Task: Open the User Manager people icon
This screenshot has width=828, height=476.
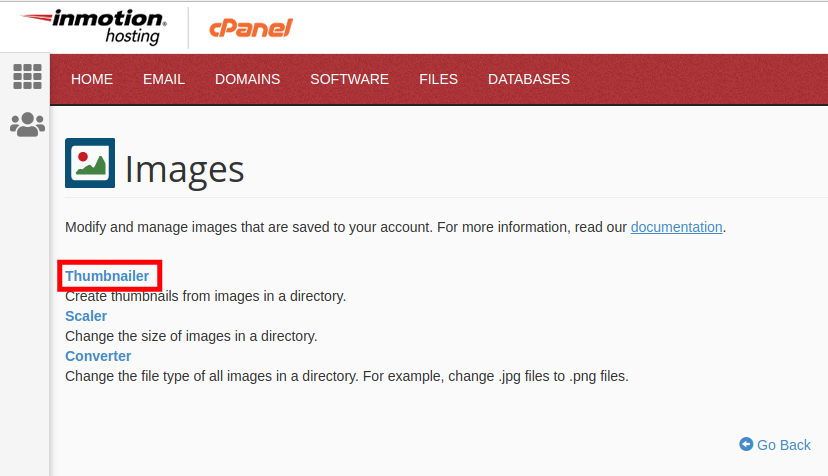Action: (x=27, y=124)
